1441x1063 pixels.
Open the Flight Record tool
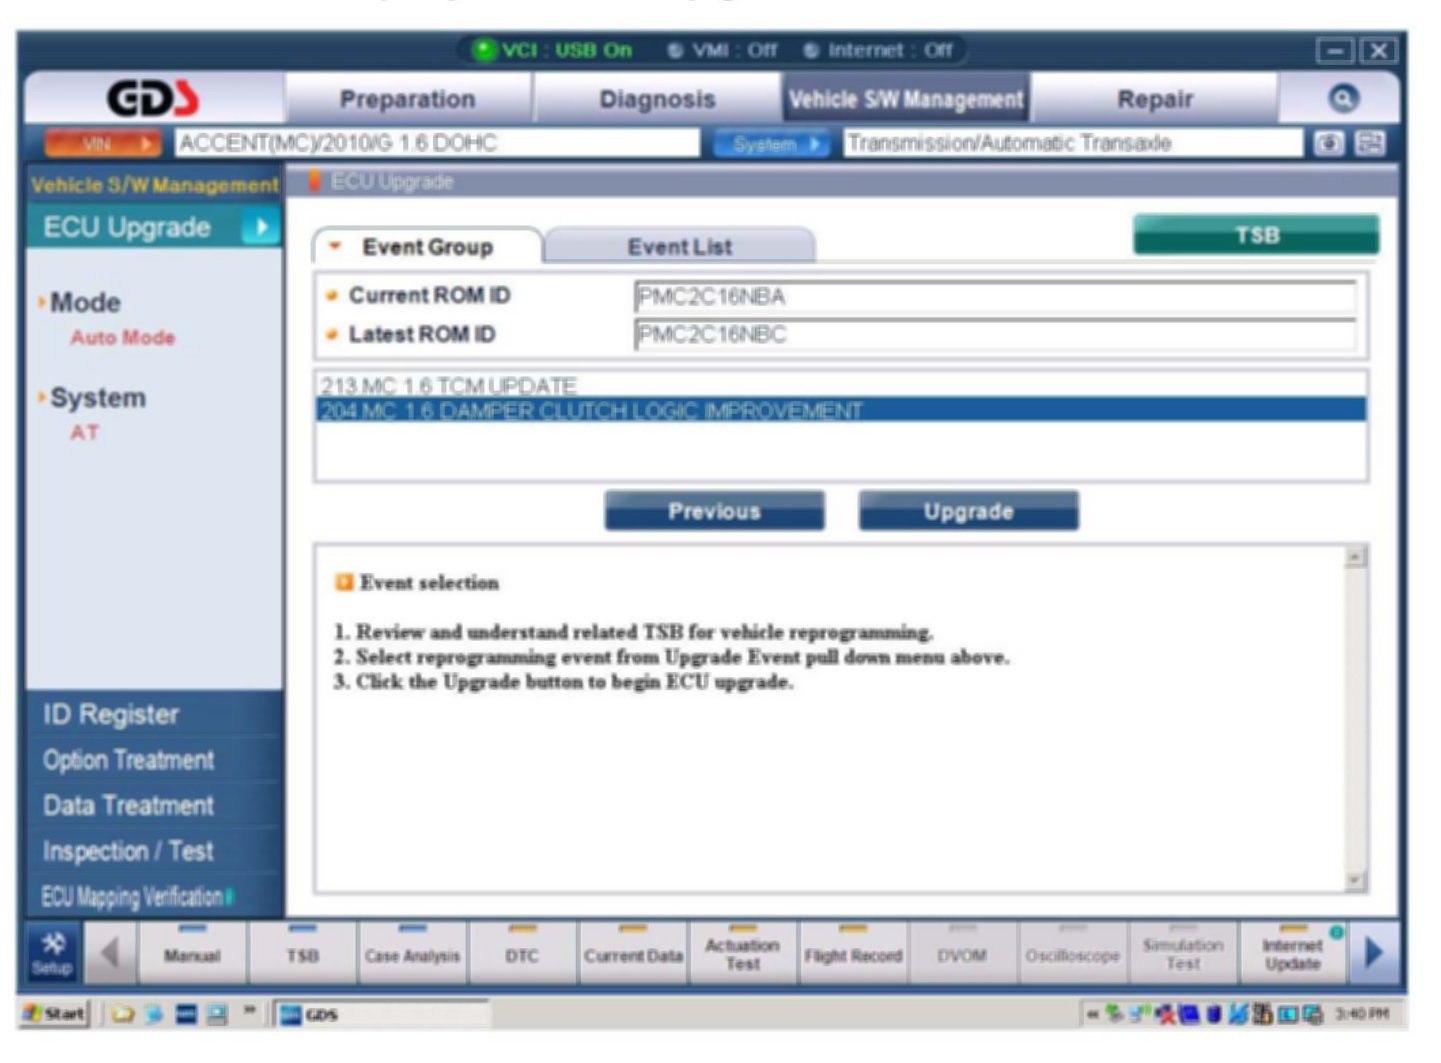coord(852,954)
